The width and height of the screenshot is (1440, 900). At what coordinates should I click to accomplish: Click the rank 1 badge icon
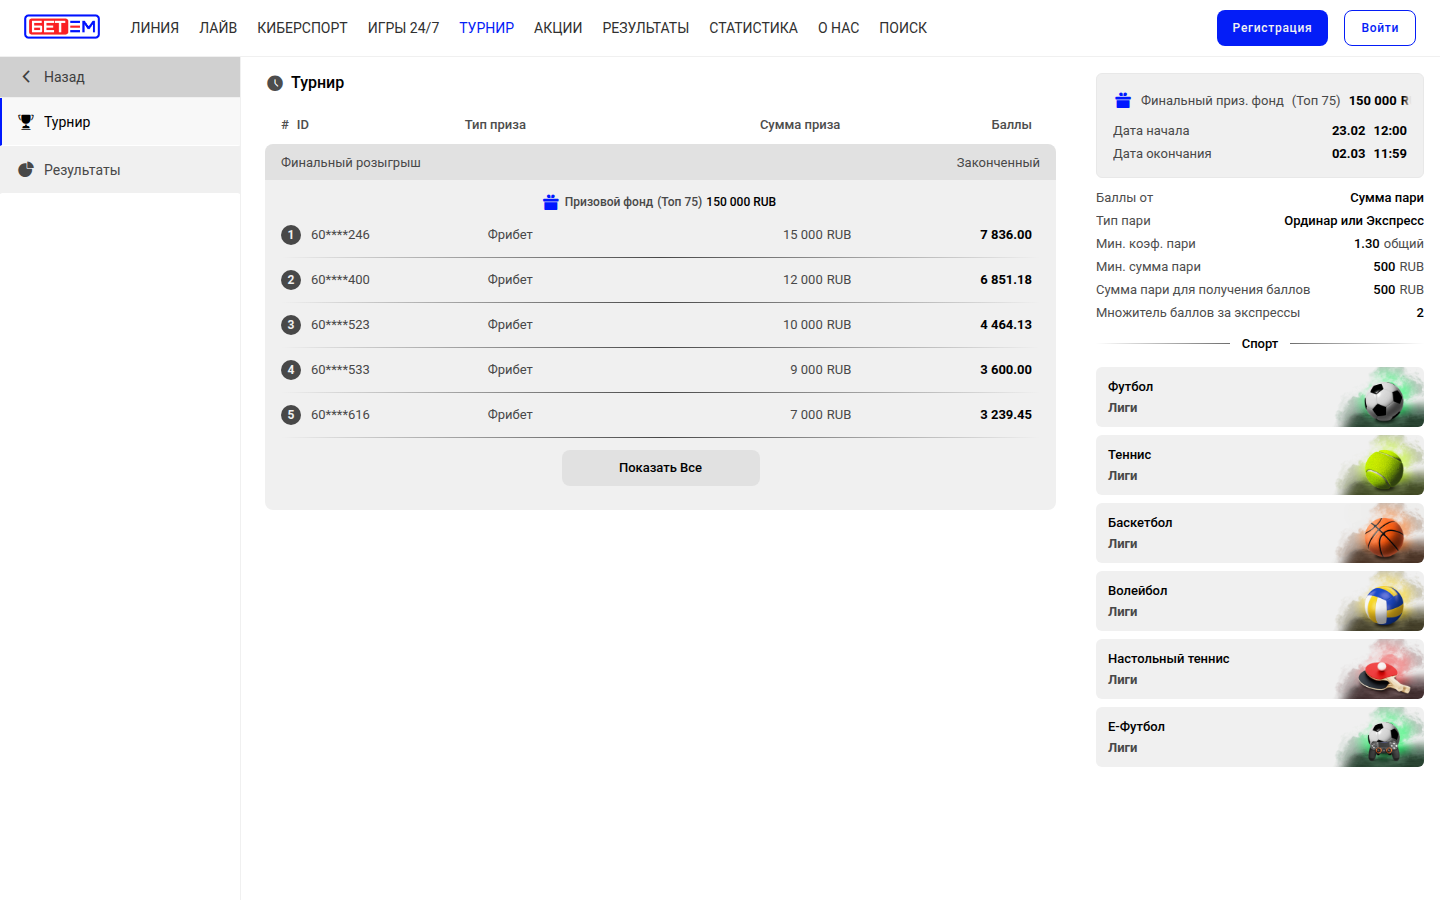[291, 235]
